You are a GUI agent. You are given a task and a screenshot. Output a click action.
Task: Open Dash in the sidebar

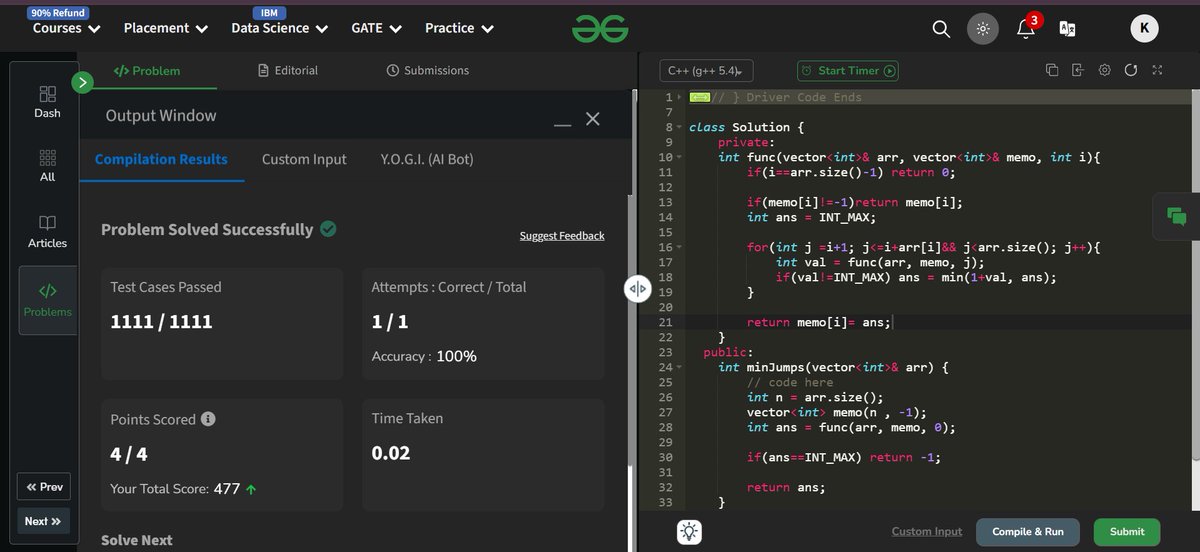47,102
